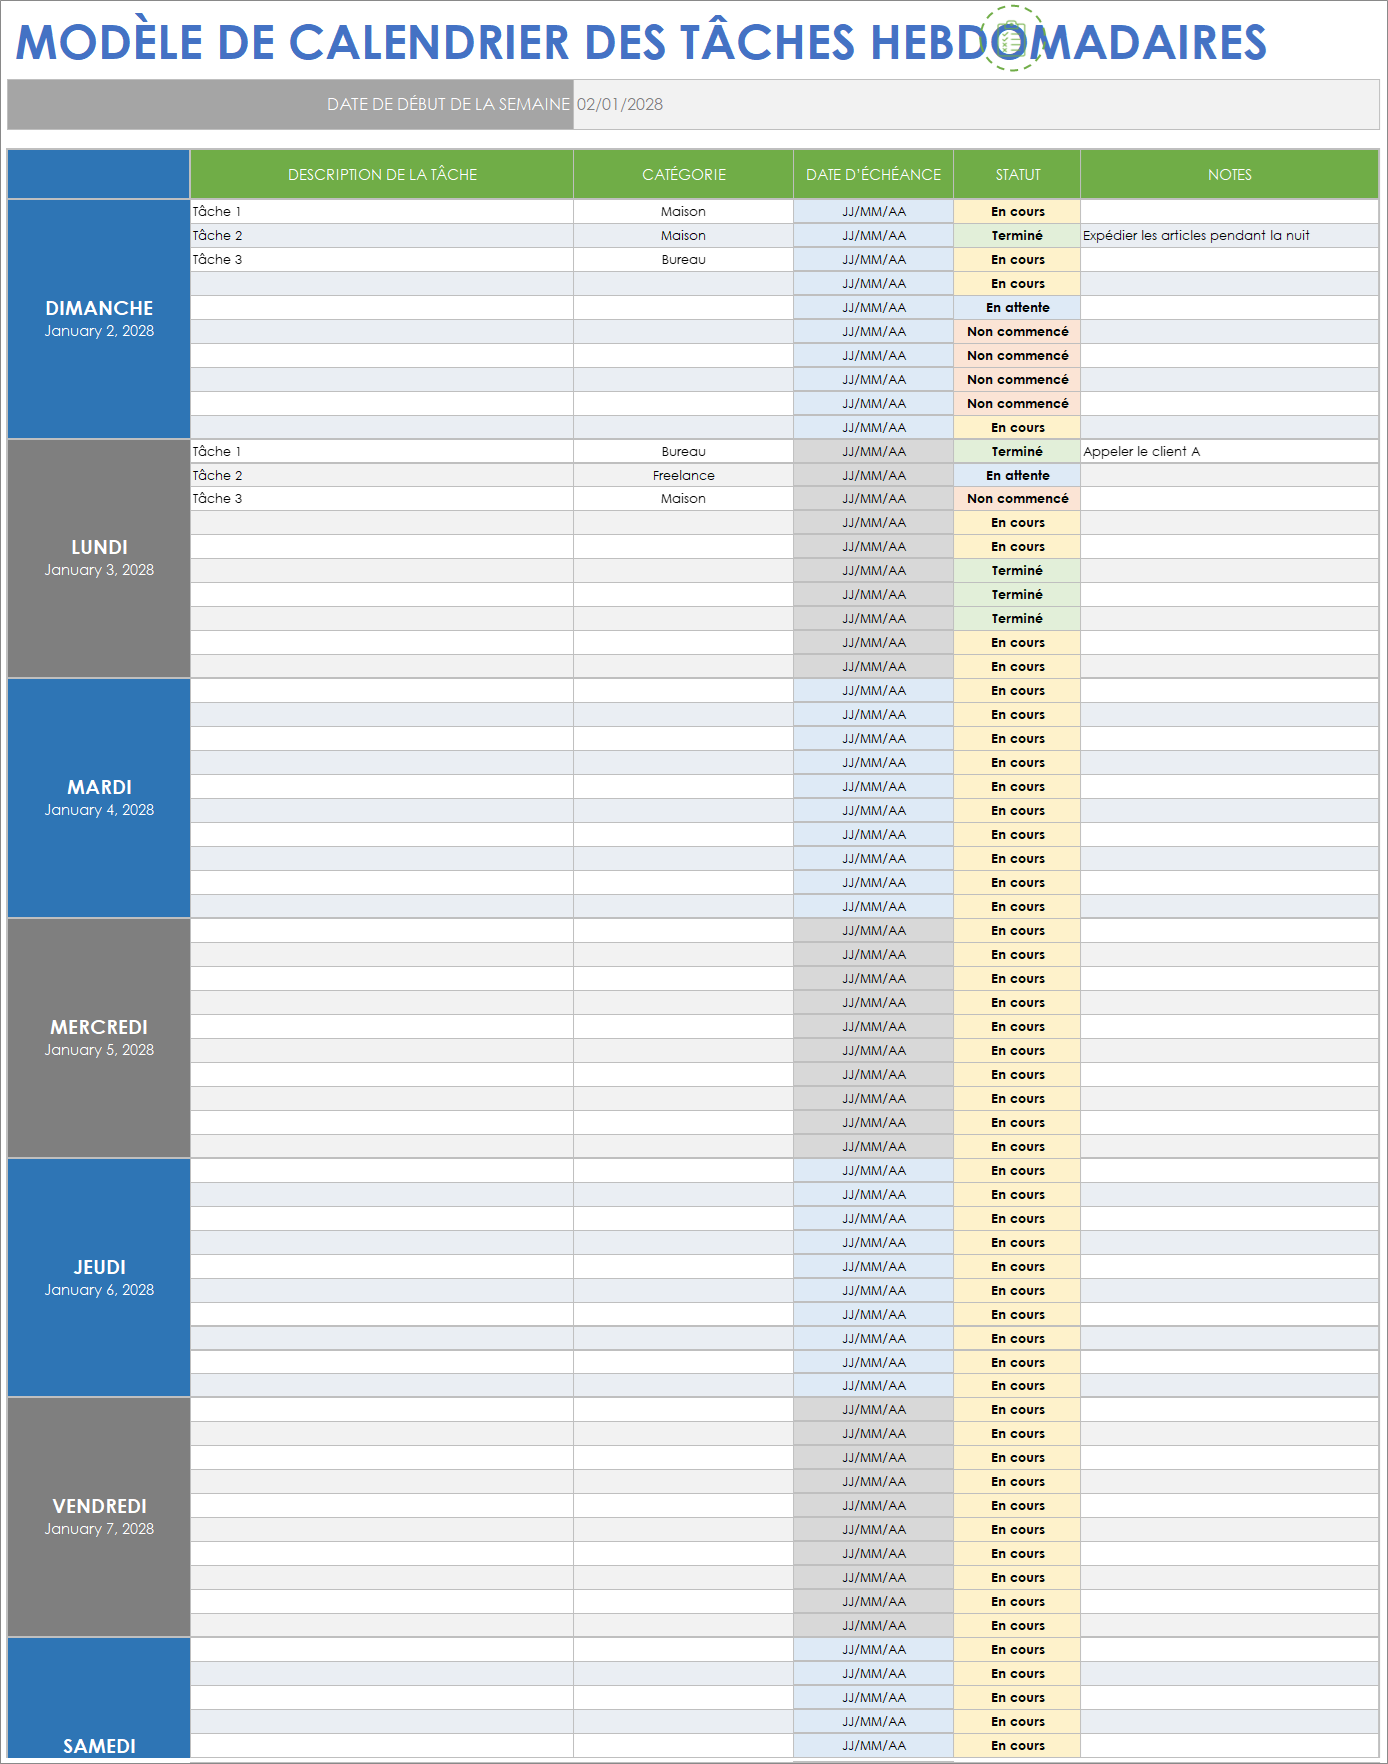Open Terminé status of DIMANCHE Tâche 2

pyautogui.click(x=1018, y=235)
